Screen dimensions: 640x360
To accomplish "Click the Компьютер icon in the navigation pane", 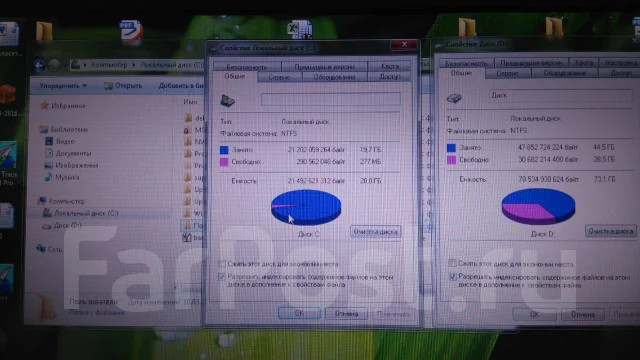I will pyautogui.click(x=42, y=201).
